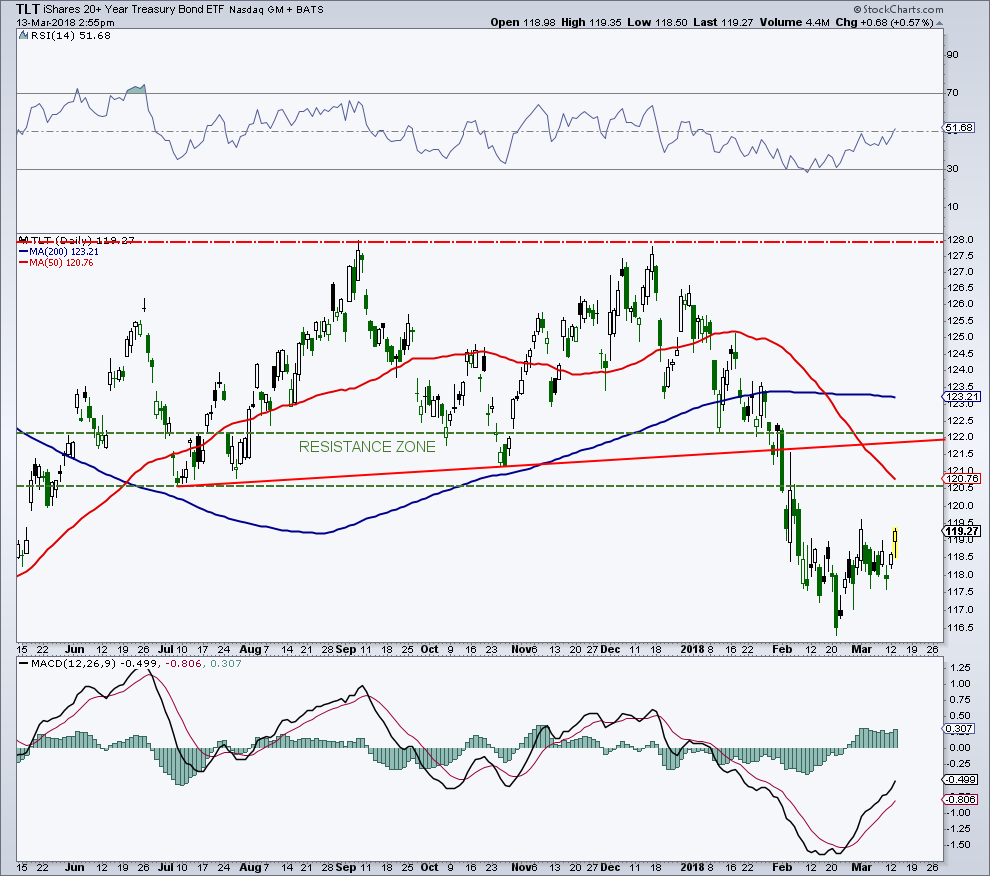This screenshot has height=876, width=990.
Task: Click the 70 overbought level on the RSI axis
Action: [x=952, y=93]
